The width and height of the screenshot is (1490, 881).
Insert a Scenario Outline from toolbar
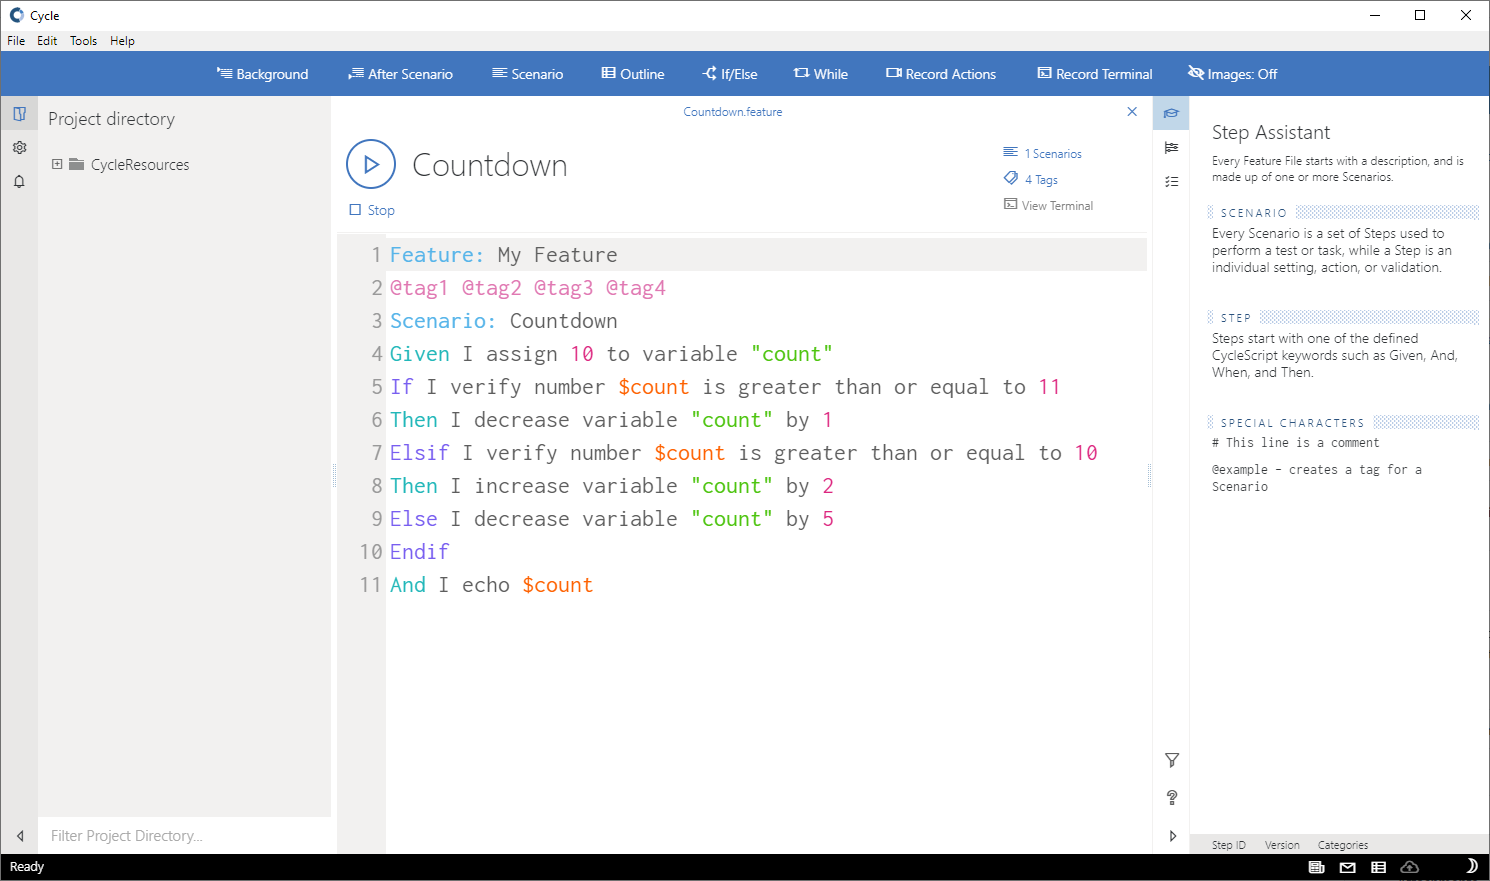[x=632, y=74]
